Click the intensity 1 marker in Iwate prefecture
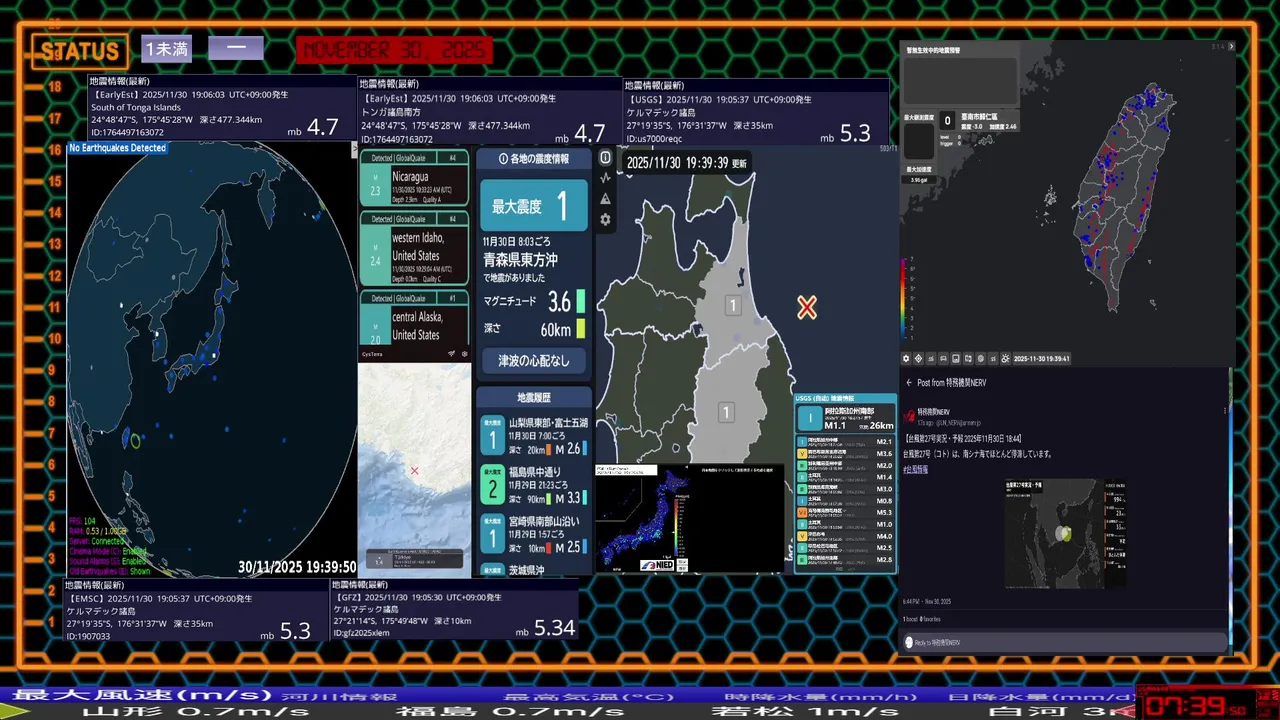This screenshot has height=720, width=1280. tap(726, 412)
